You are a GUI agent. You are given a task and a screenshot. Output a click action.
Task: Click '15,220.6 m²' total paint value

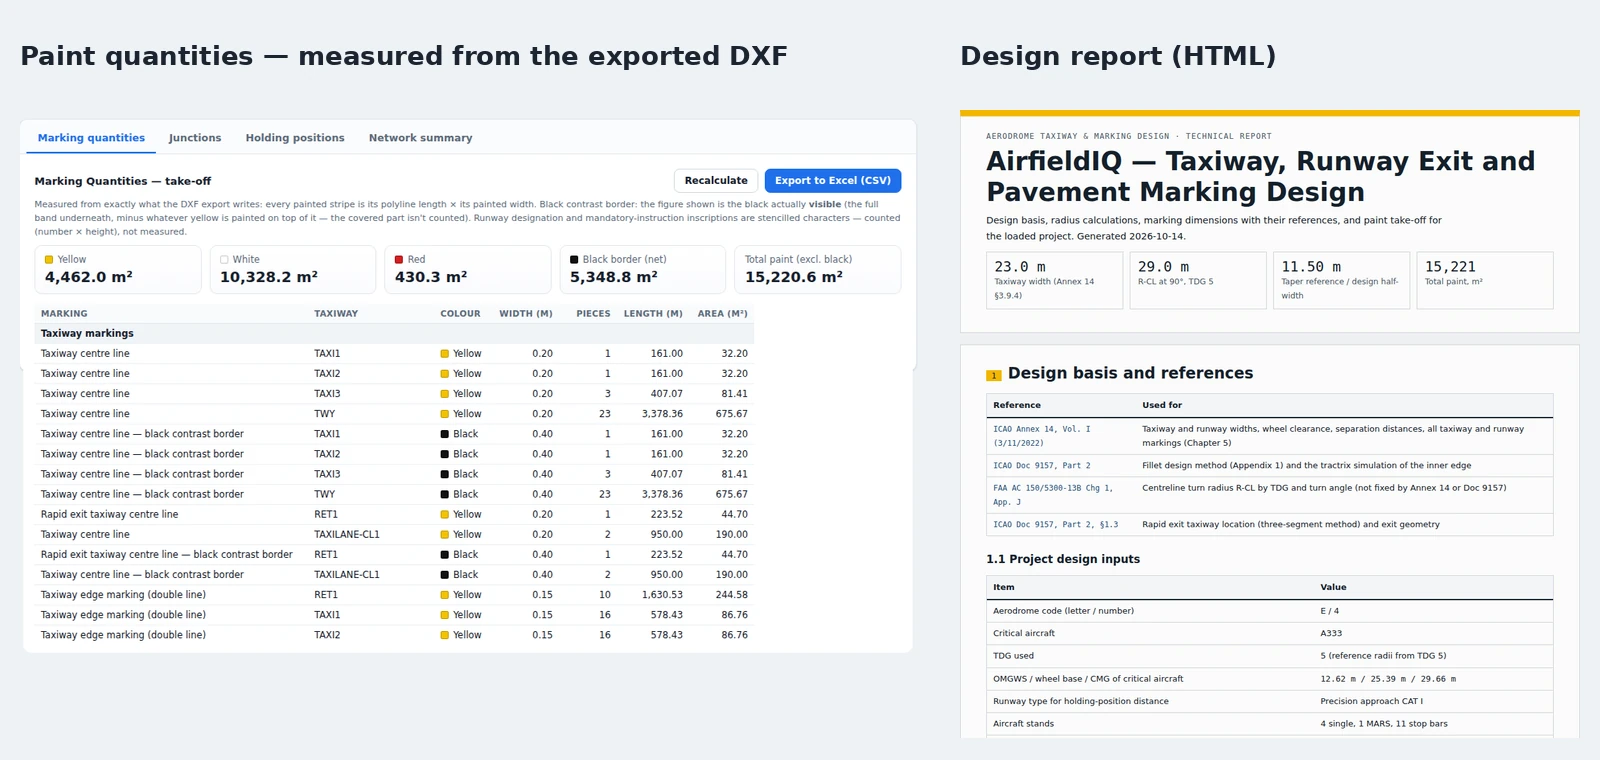tap(794, 277)
